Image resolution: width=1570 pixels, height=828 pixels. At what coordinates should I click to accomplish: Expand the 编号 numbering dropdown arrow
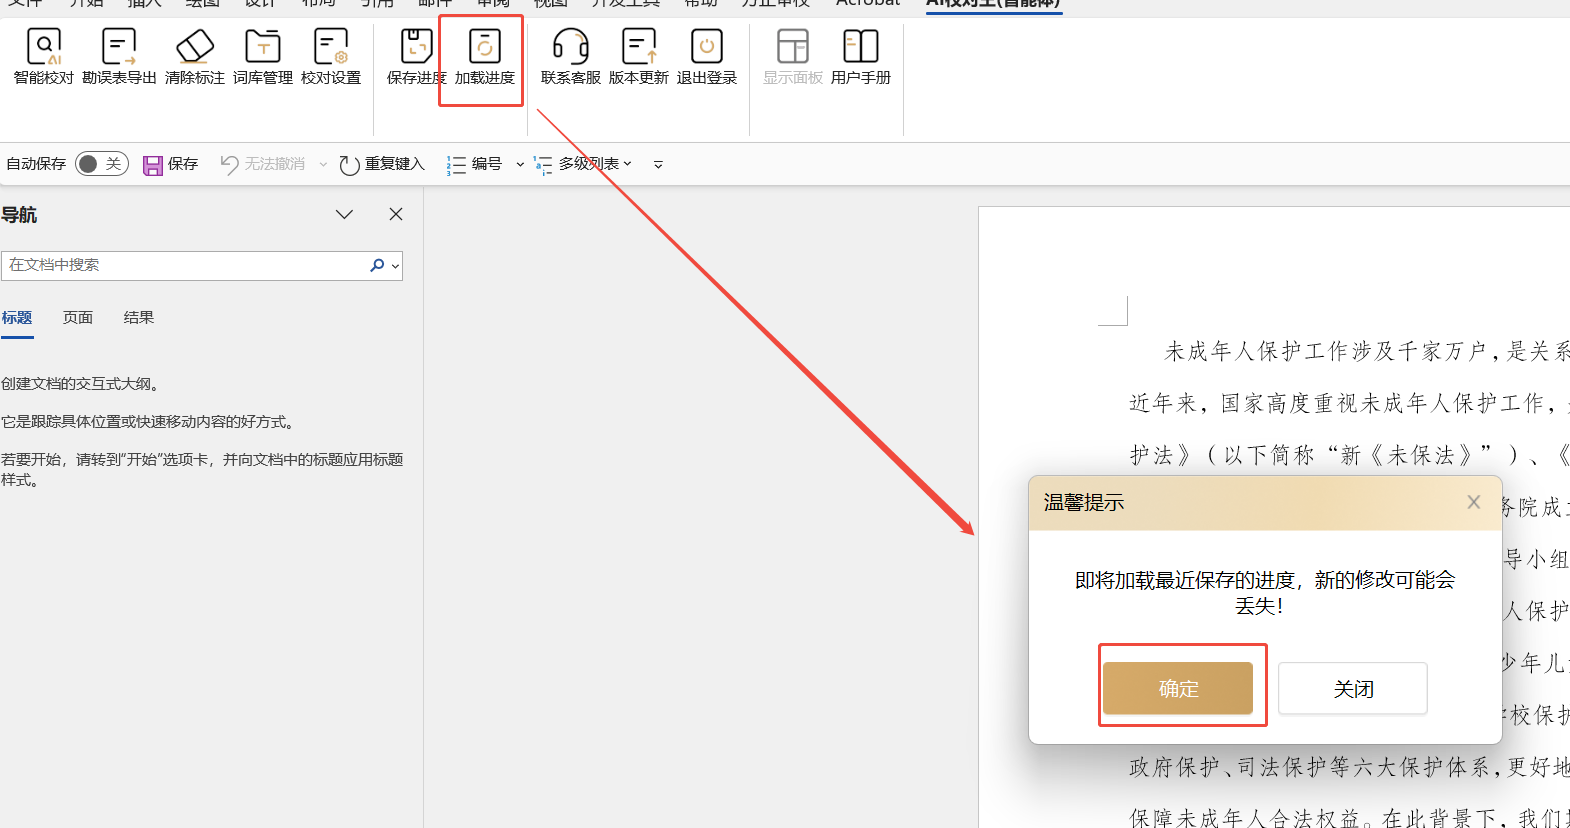(x=520, y=165)
